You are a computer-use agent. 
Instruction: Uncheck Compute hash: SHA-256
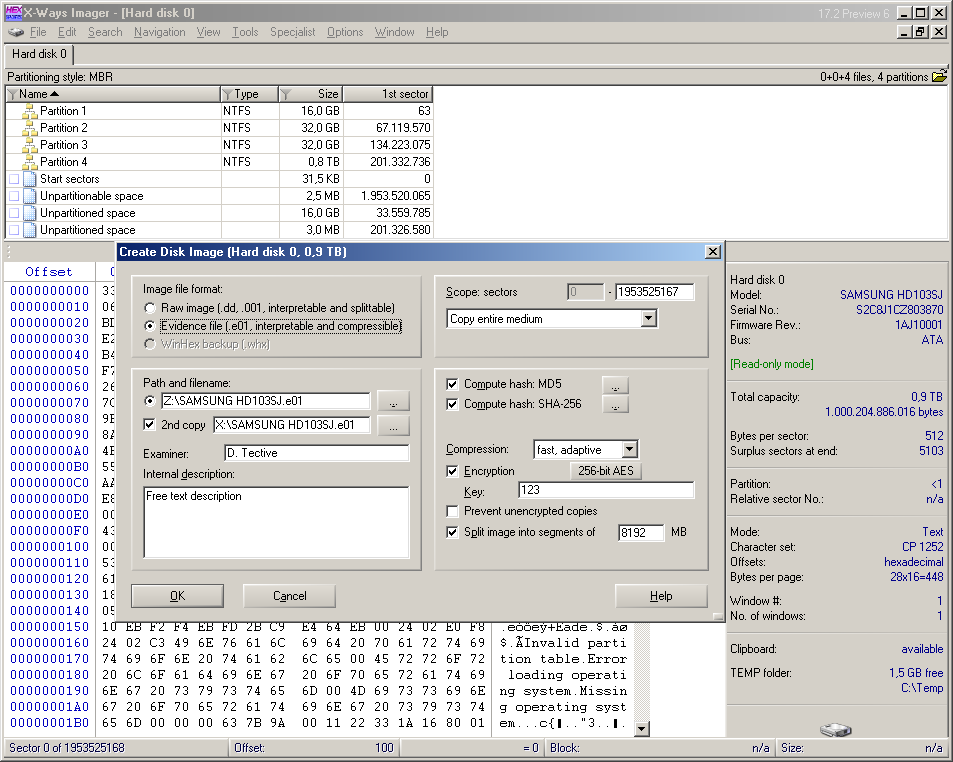click(453, 404)
